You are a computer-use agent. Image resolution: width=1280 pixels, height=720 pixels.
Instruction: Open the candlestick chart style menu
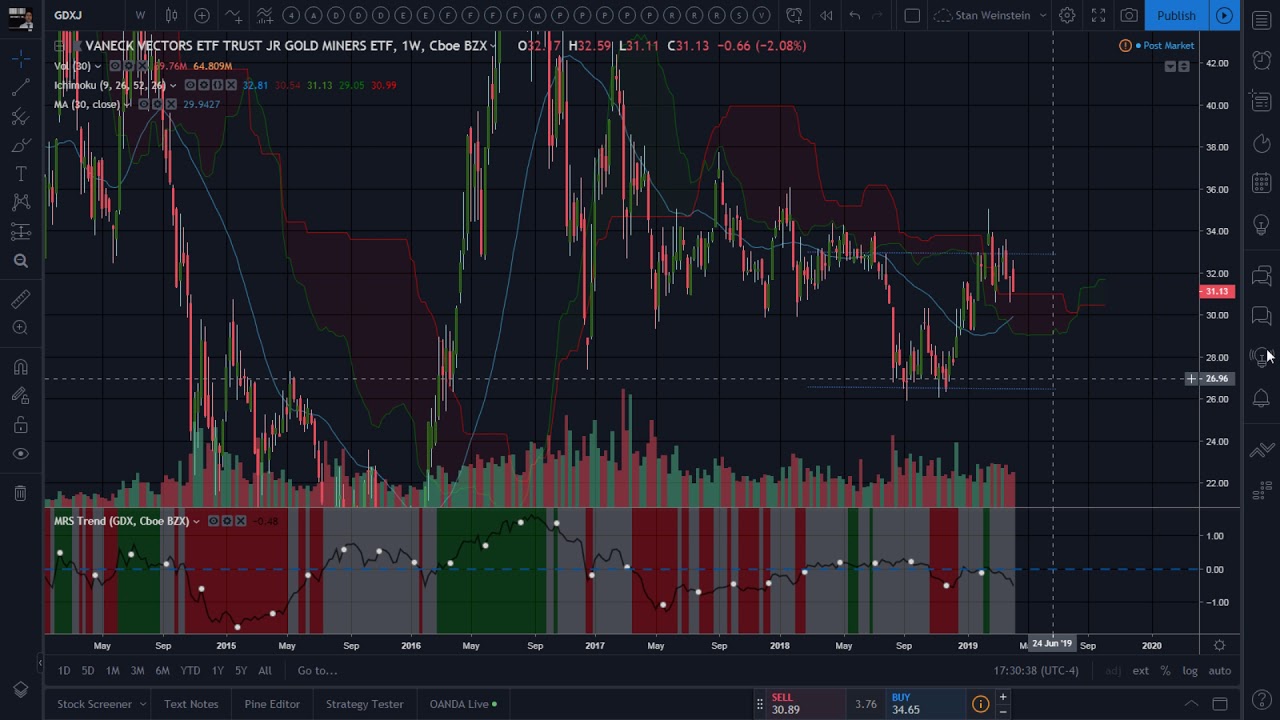click(x=171, y=15)
